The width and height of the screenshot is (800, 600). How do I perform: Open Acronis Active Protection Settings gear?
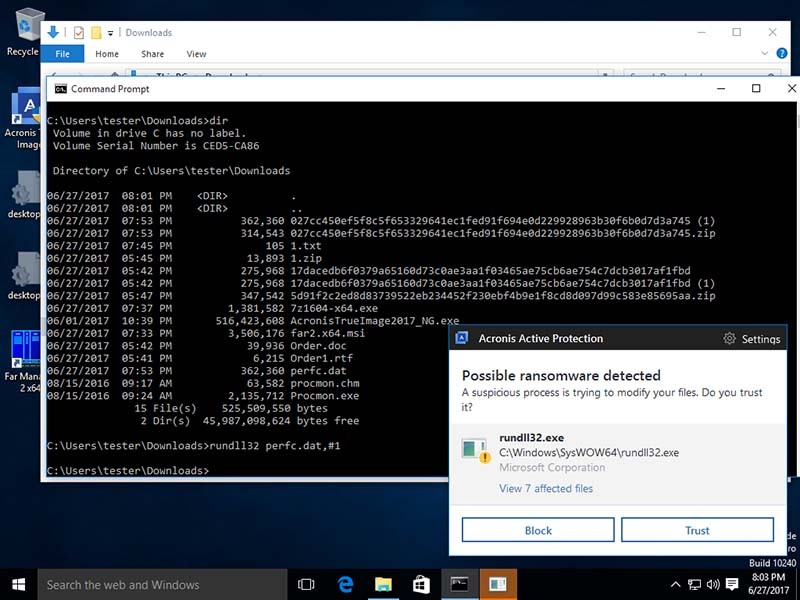tap(730, 339)
